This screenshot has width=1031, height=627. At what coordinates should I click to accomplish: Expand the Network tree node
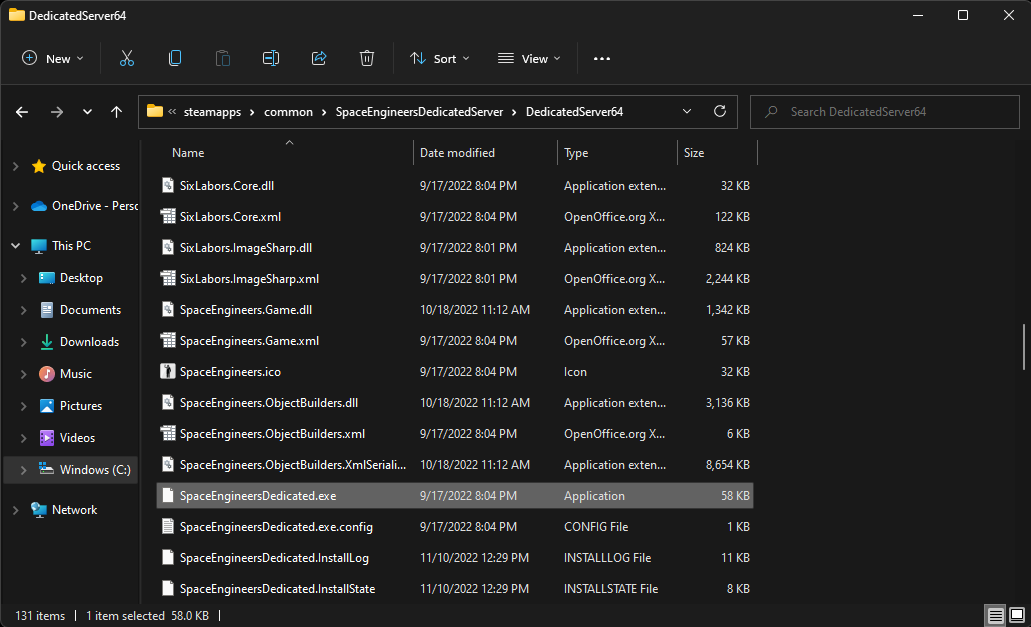click(16, 510)
